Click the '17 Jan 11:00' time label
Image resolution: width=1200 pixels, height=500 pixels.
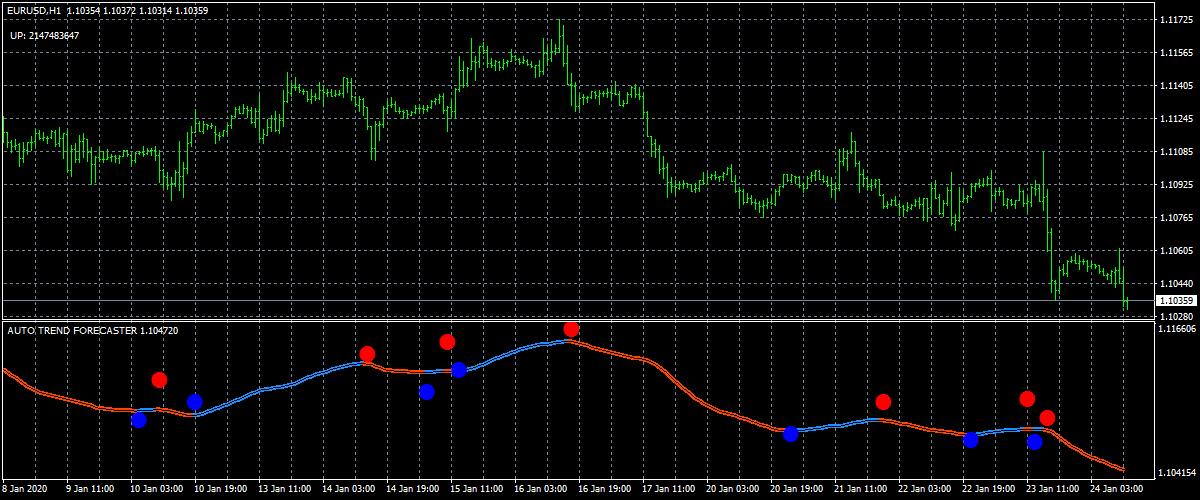[x=667, y=490]
